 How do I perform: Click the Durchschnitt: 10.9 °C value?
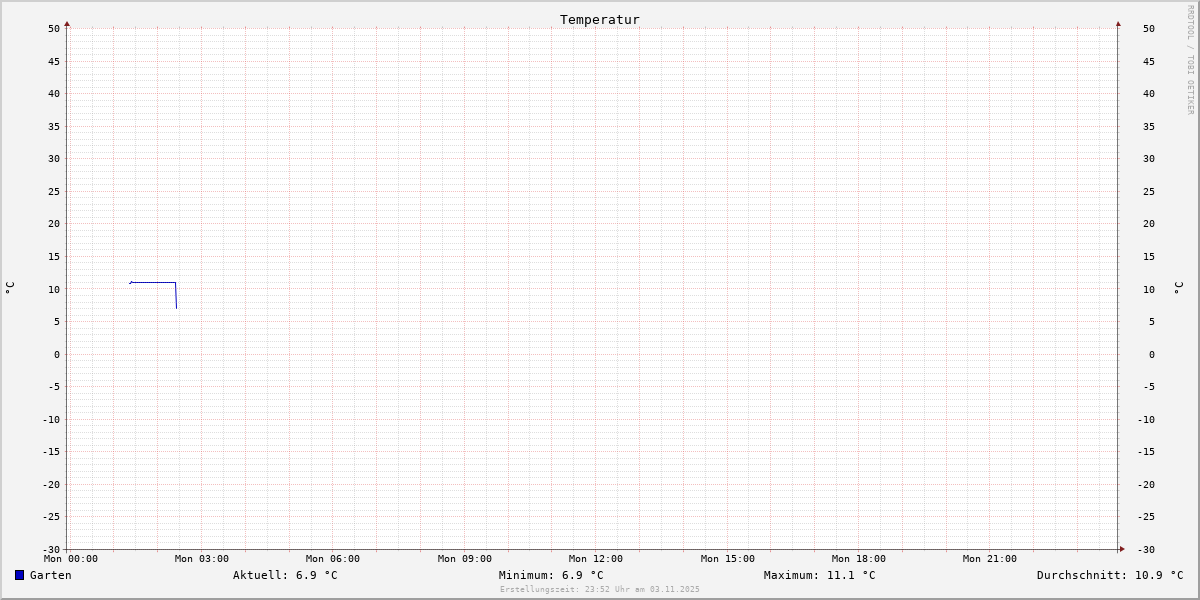coord(1110,575)
